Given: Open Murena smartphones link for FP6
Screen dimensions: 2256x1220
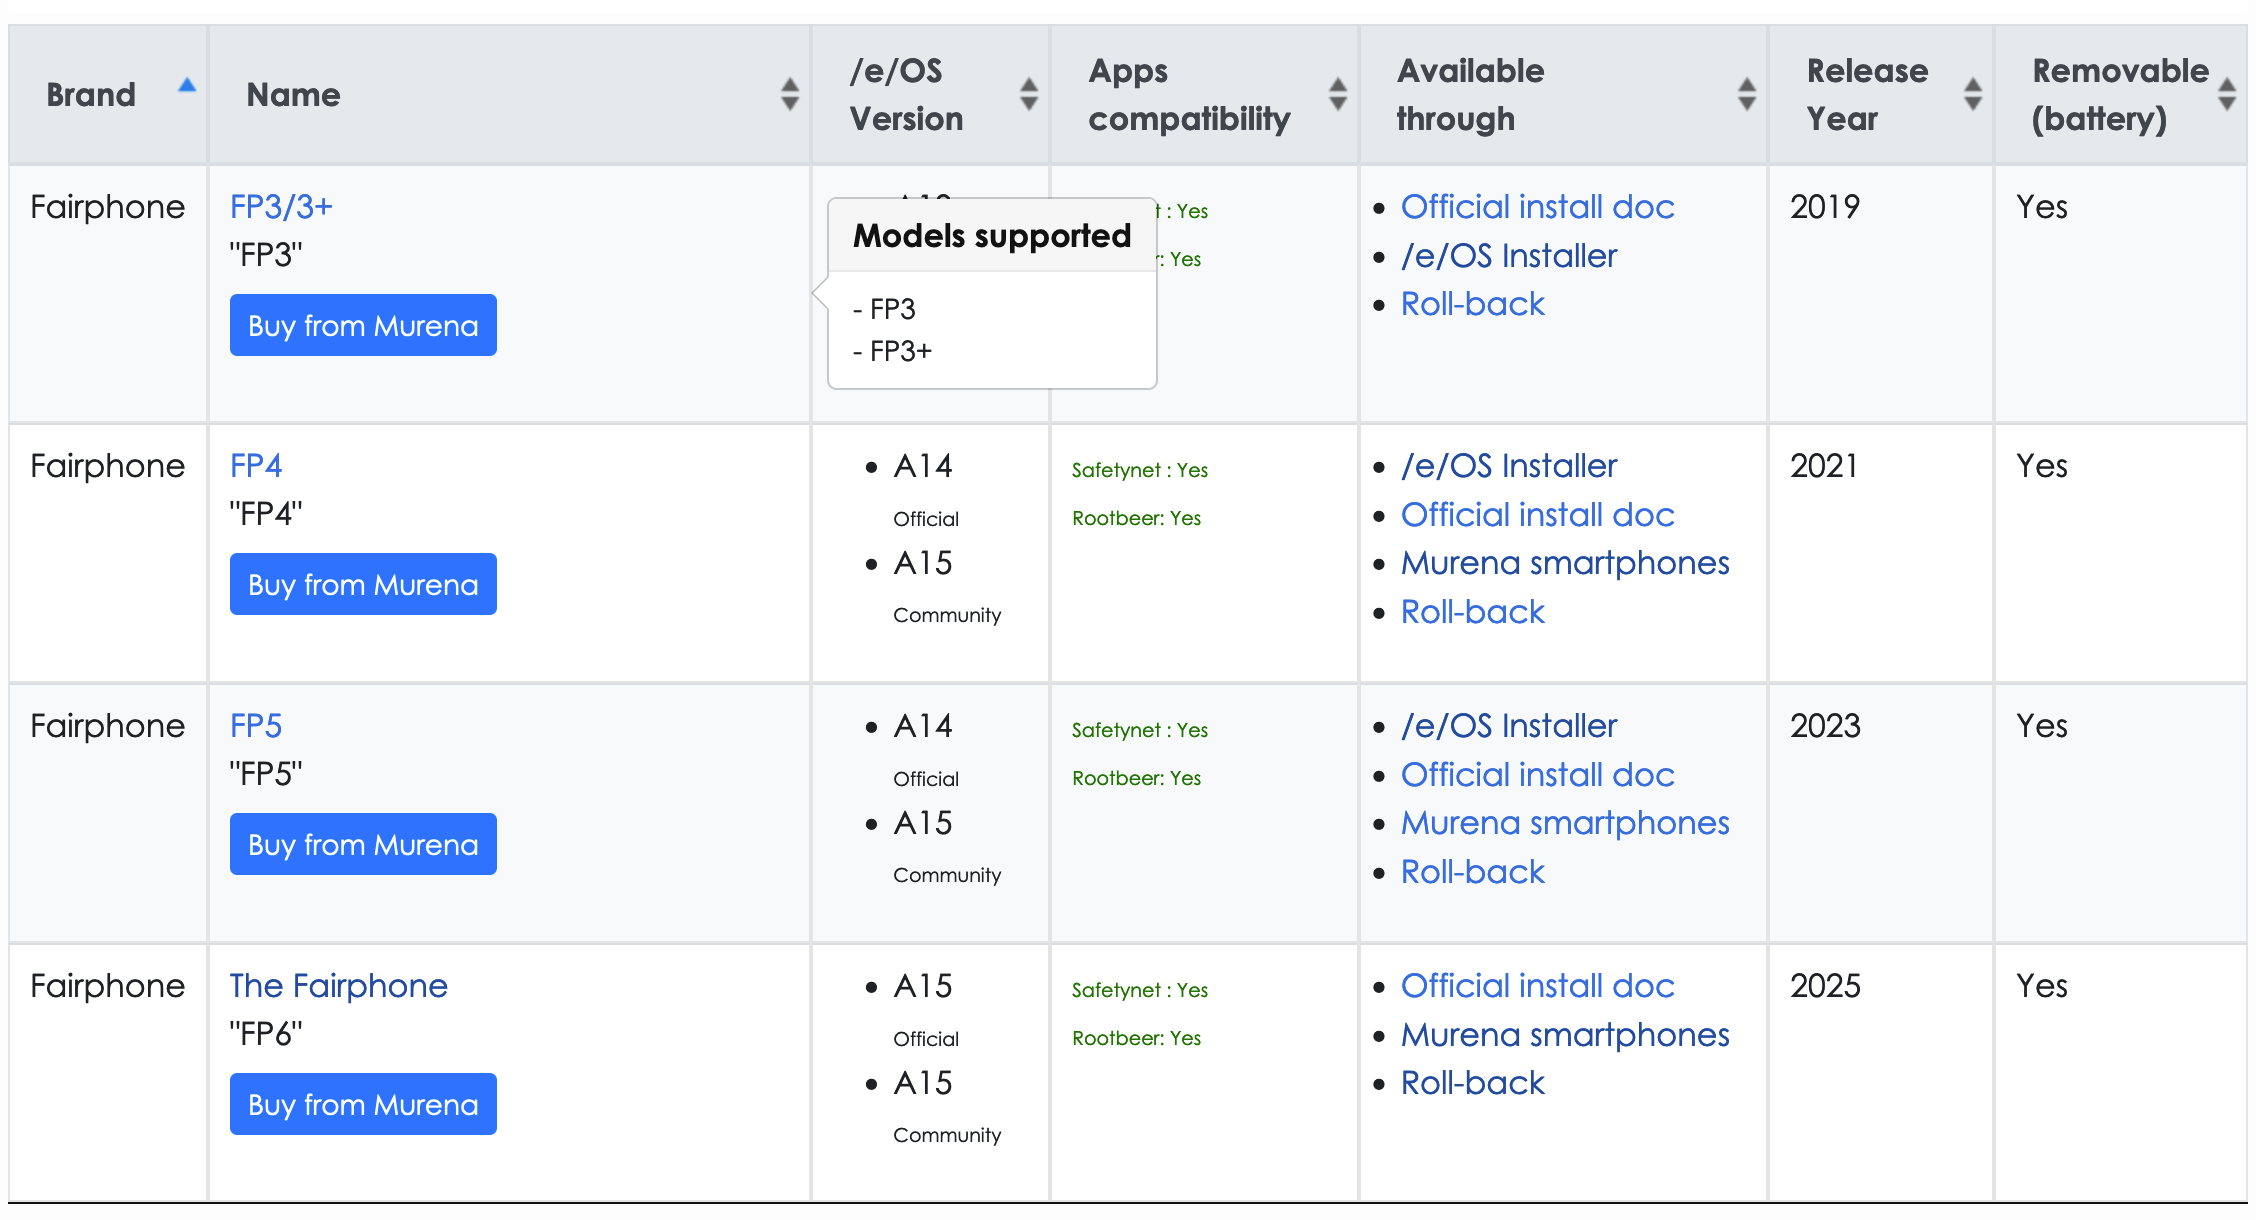Looking at the screenshot, I should 1565,1035.
